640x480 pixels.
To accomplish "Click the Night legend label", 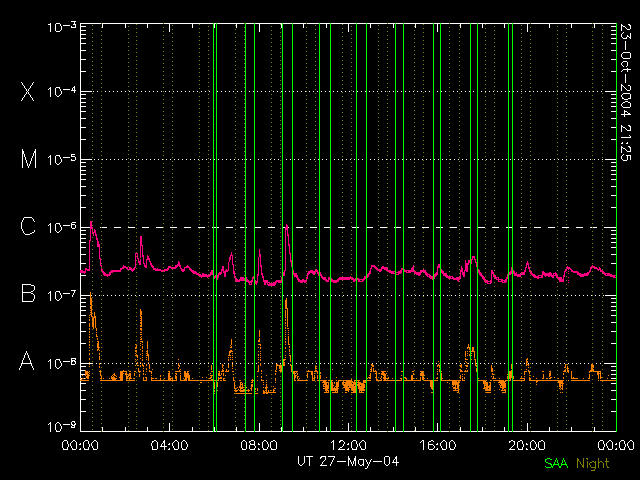I will point(592,464).
